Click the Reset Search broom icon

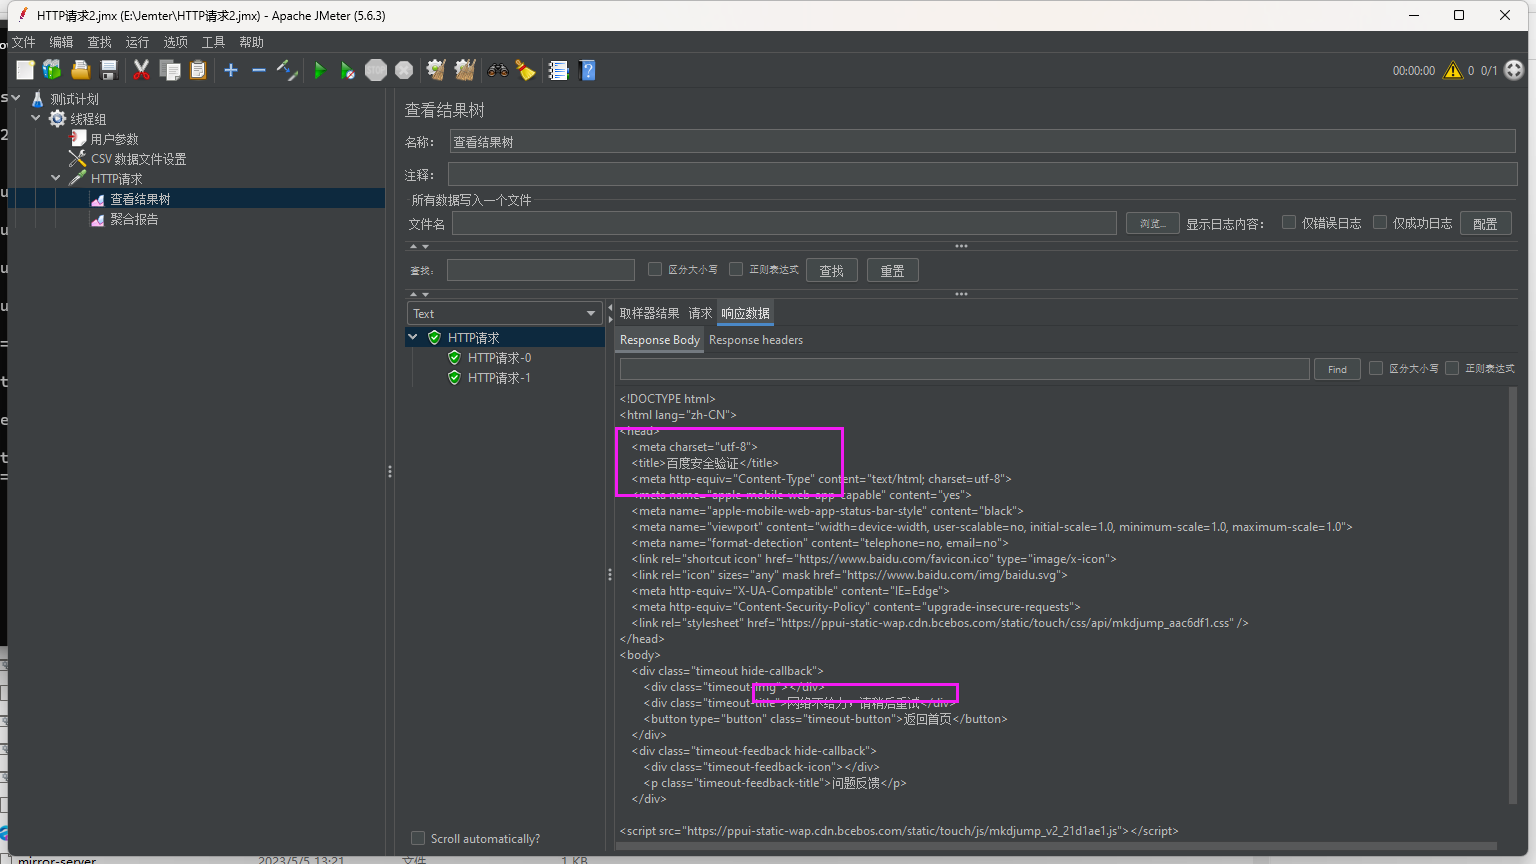[x=525, y=70]
